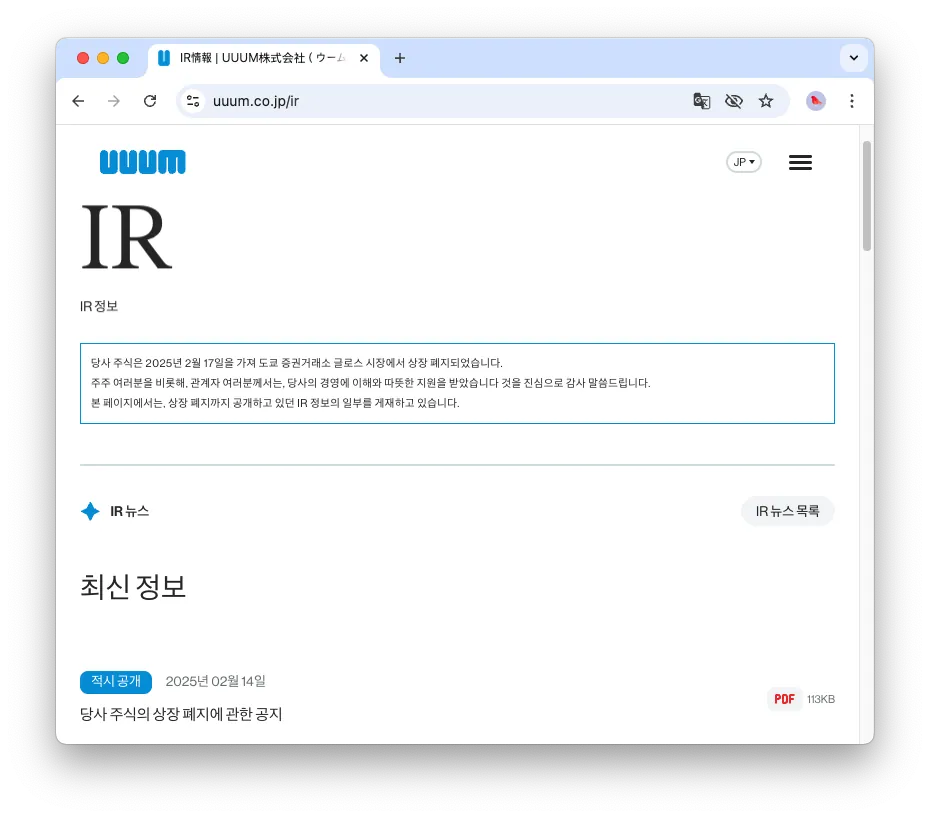Click the yellow macOS minimize window button

click(103, 58)
